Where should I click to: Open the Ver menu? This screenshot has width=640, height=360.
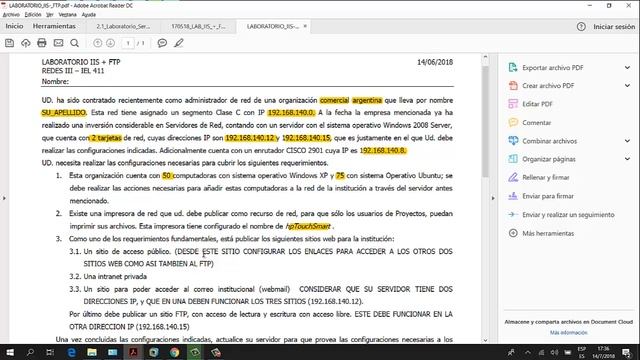(x=50, y=14)
